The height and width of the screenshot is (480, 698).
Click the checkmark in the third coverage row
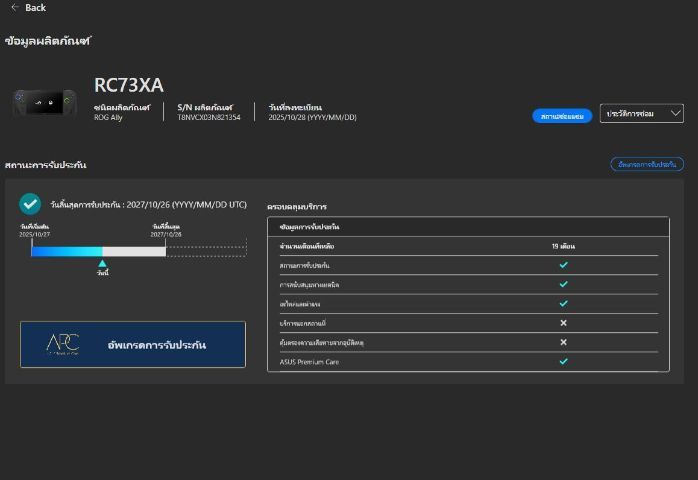pyautogui.click(x=563, y=303)
